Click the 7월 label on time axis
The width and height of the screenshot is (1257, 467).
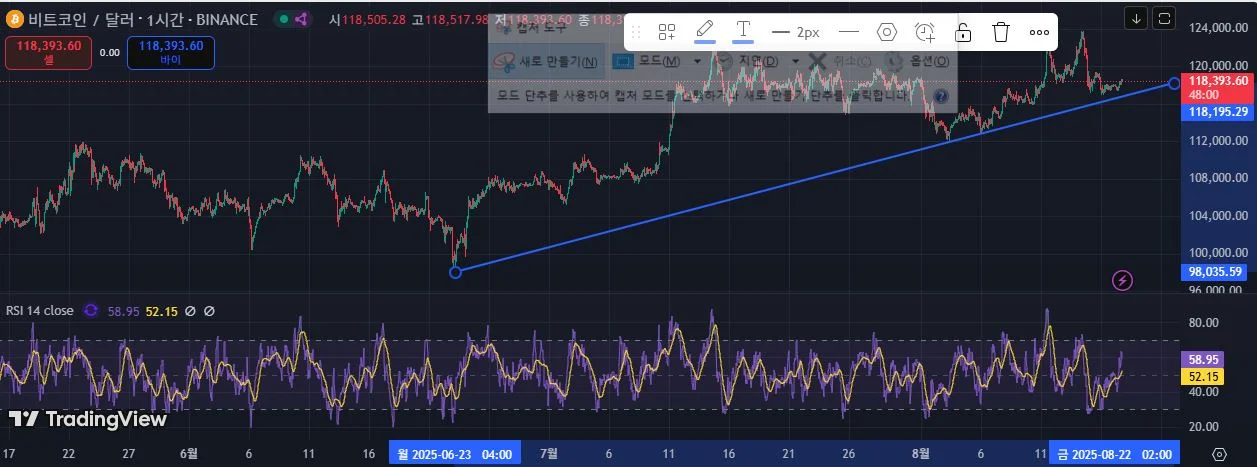tap(549, 454)
